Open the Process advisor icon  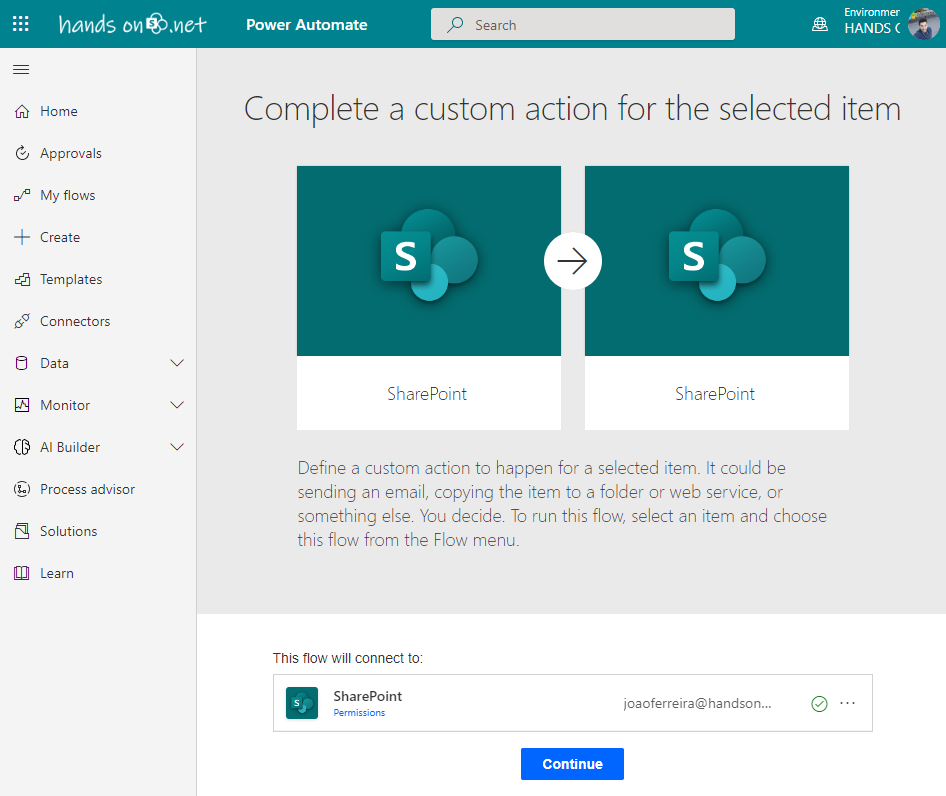(x=22, y=489)
